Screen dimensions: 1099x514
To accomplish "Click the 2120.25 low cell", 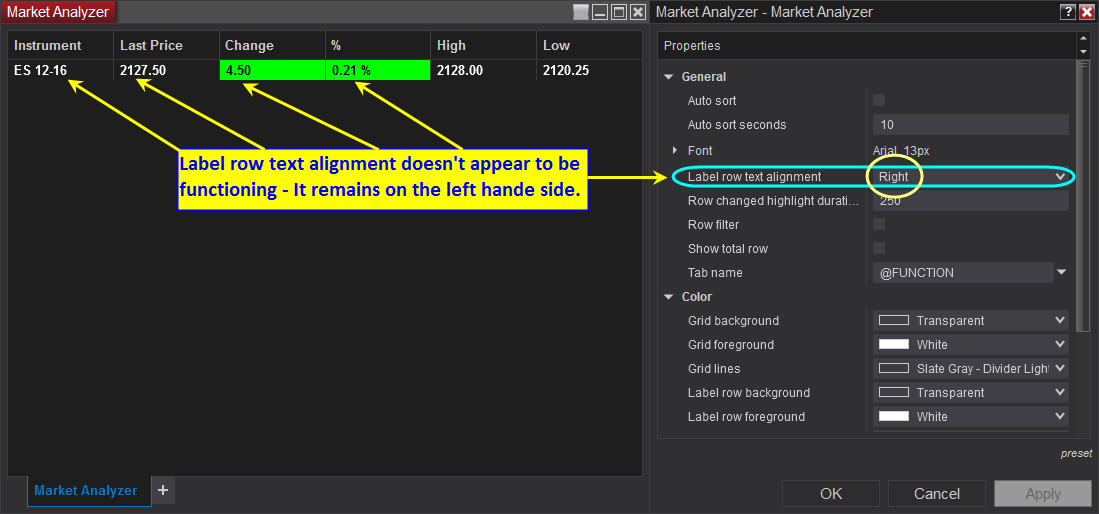I will click(x=589, y=70).
